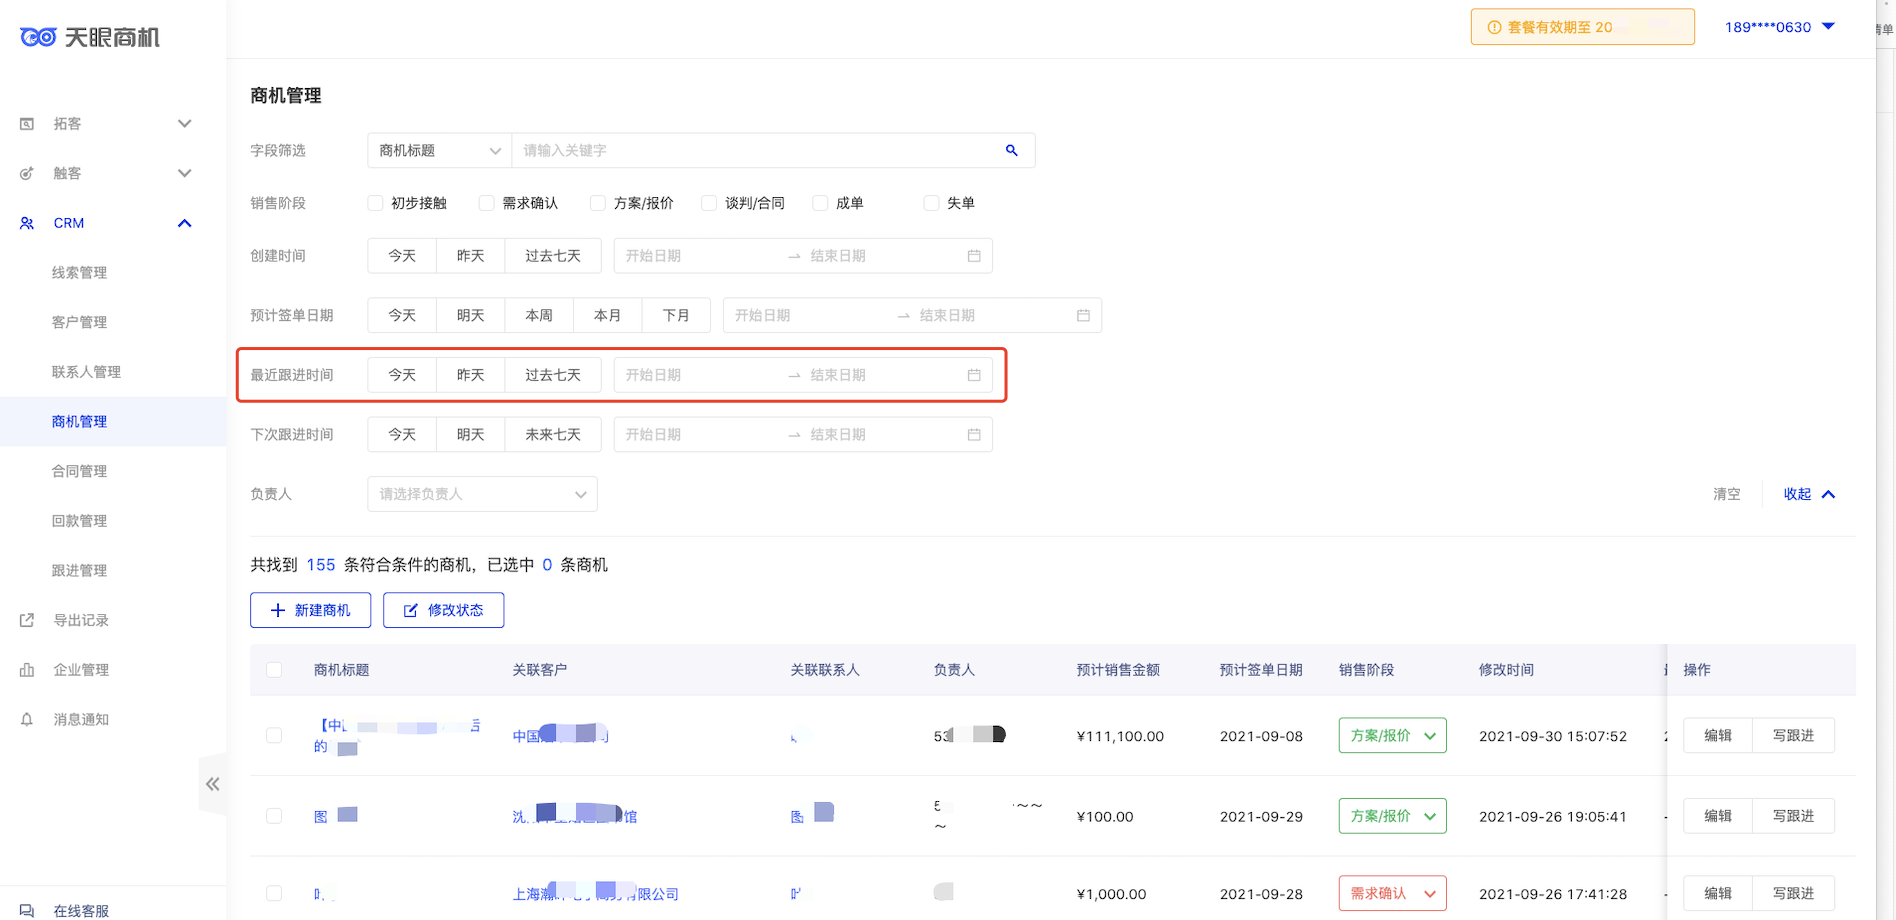Click the 天眼商机 logo
This screenshot has height=920, width=1896.
point(89,37)
